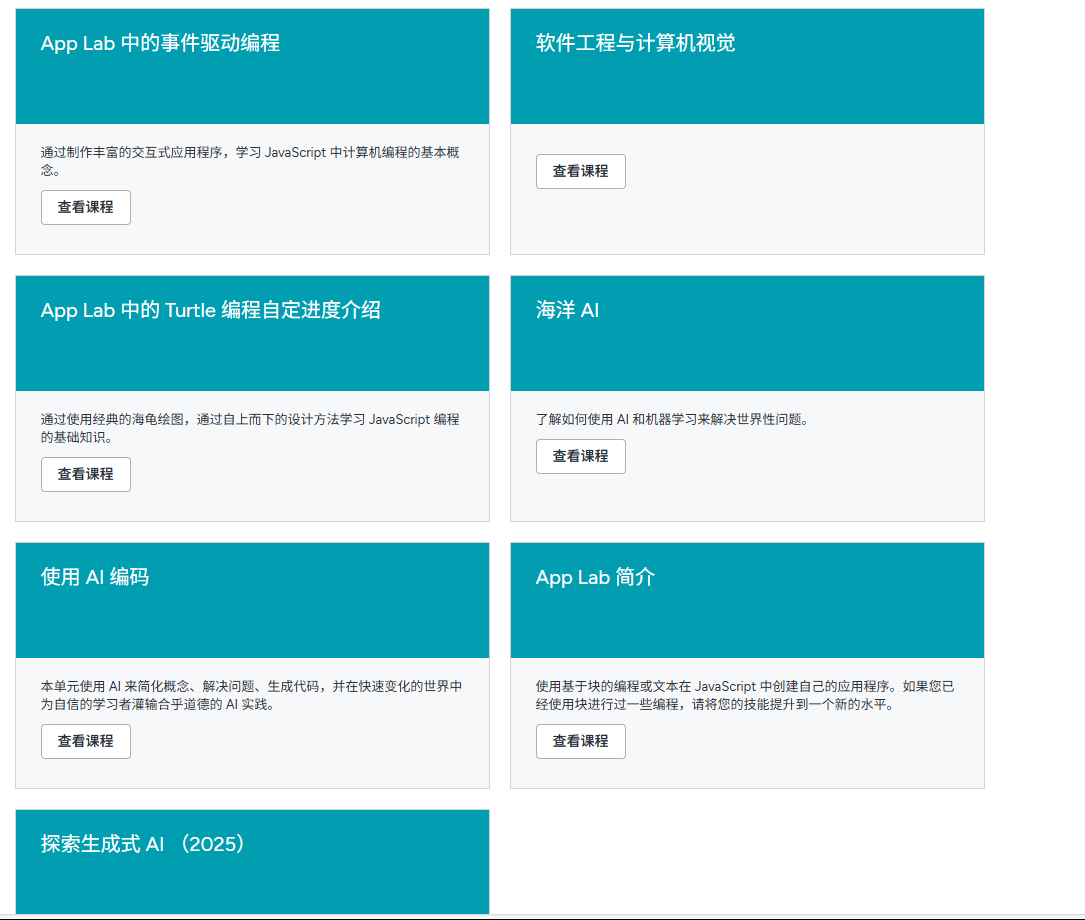The width and height of the screenshot is (1085, 920).
Task: Click description 本单元使用 AI 来简化概念
Action: click(x=251, y=695)
